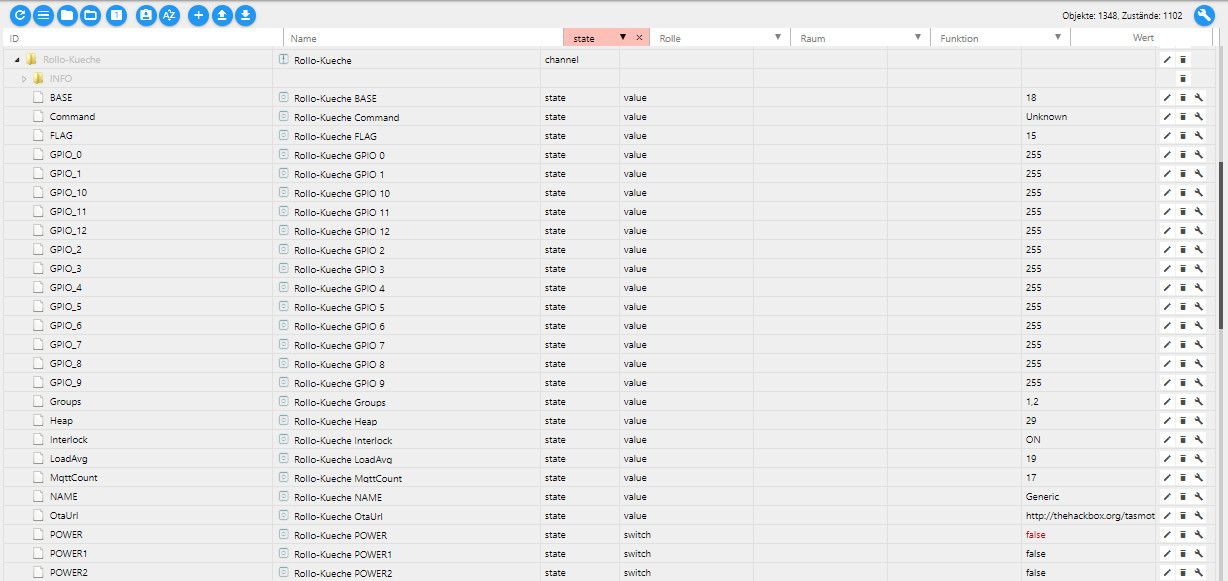Clear the state type filter
The width and height of the screenshot is (1228, 581).
click(639, 37)
